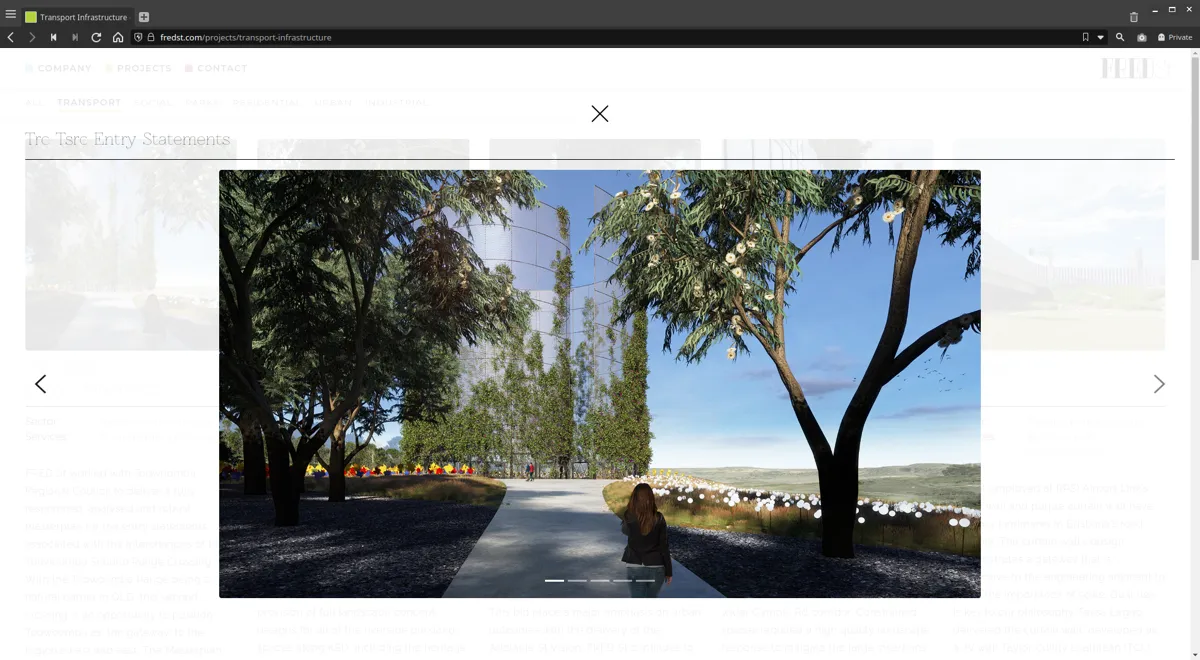This screenshot has width=1200, height=660.
Task: Click the rewind history button
Action: (53, 37)
